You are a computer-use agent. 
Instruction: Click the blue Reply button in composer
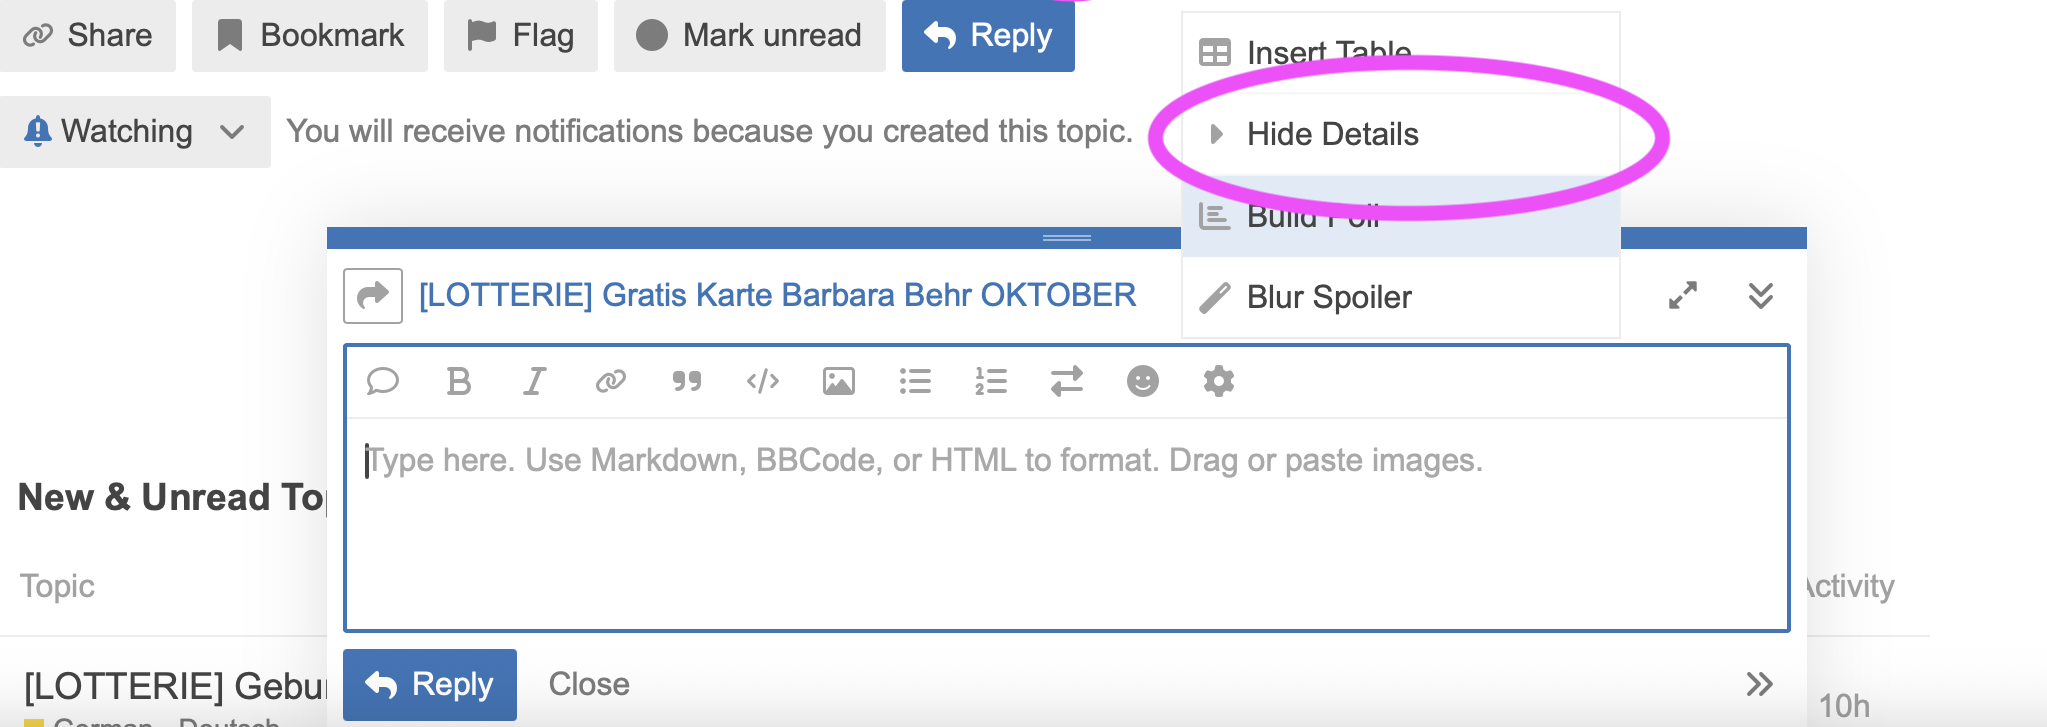(x=430, y=685)
